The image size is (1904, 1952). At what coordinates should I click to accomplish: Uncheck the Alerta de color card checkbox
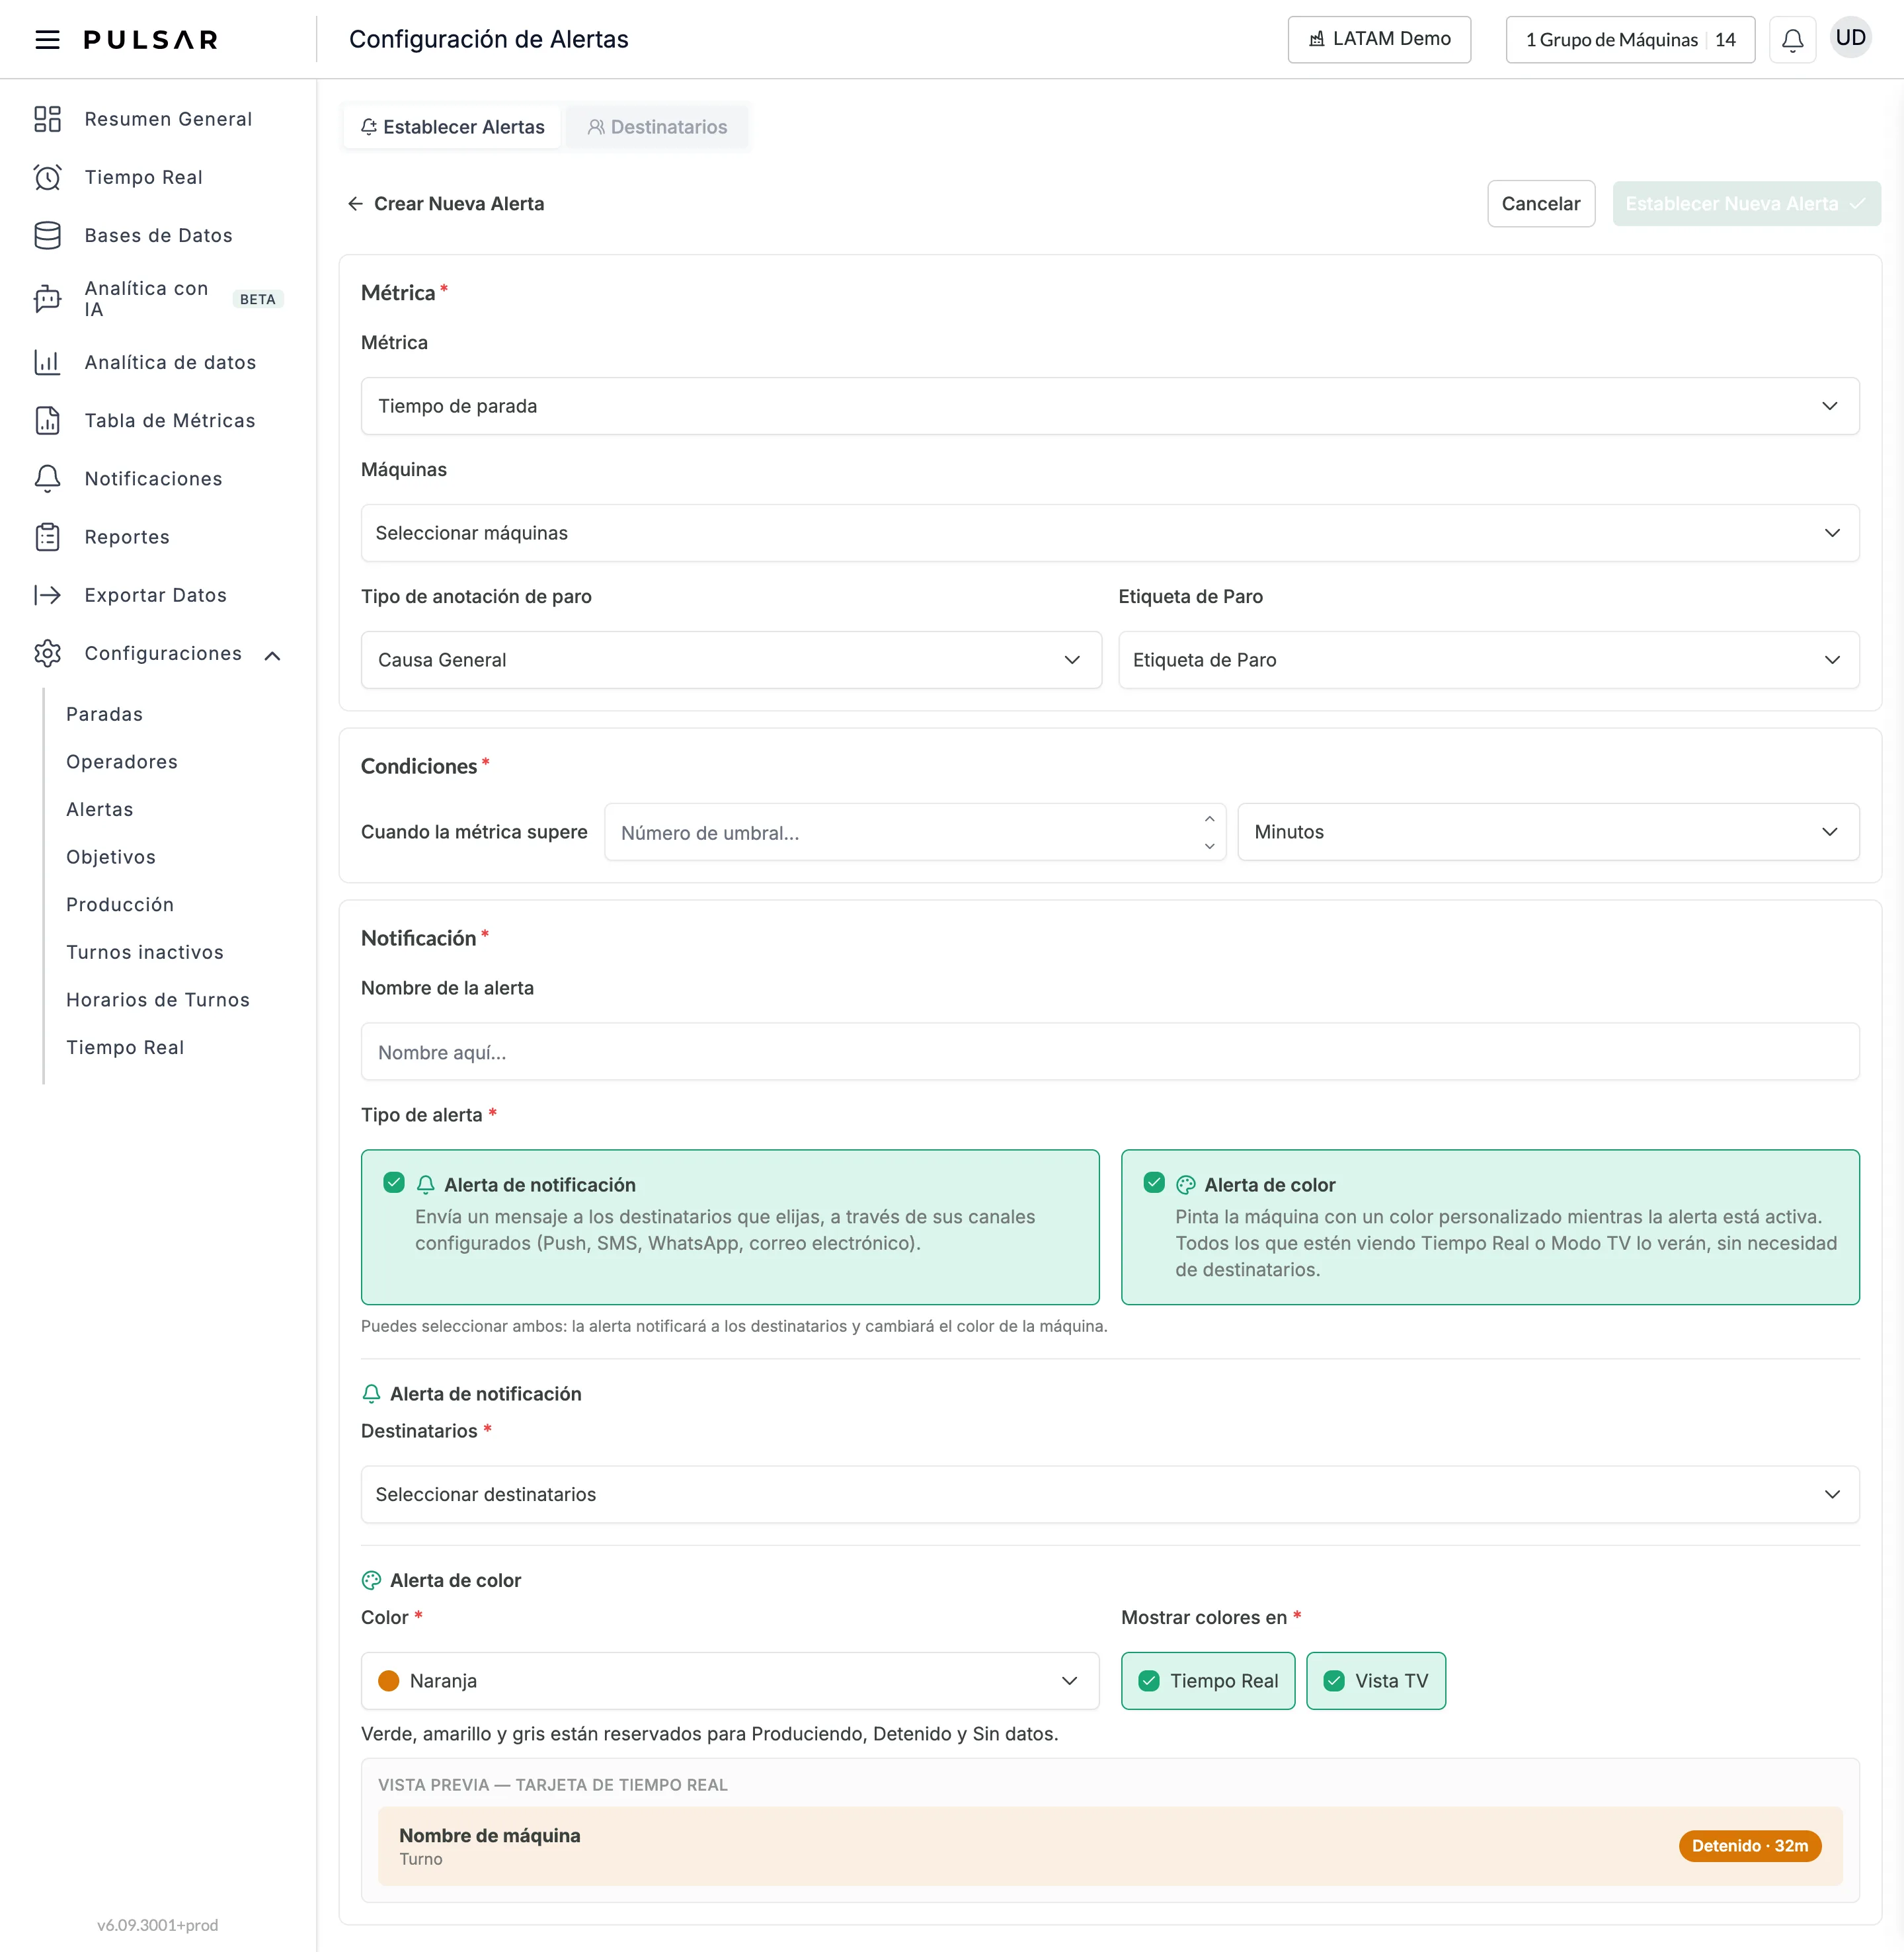click(1154, 1183)
